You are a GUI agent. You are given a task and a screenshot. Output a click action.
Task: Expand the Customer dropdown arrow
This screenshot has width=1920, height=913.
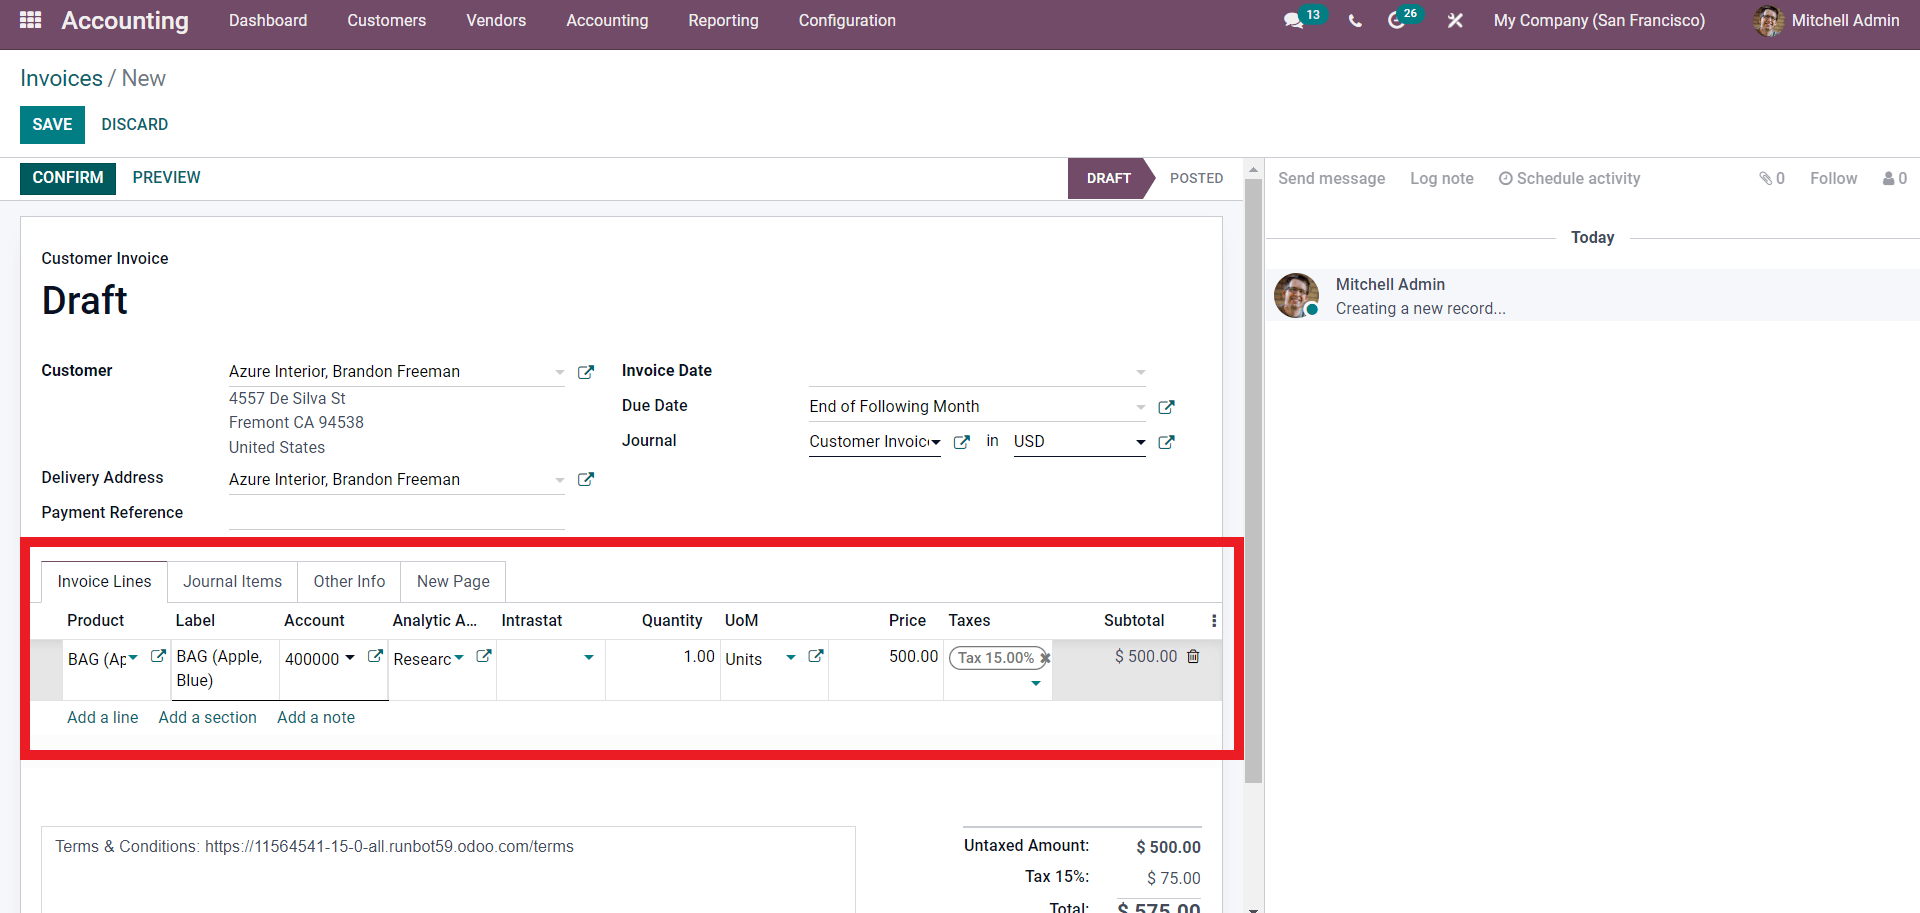click(x=560, y=372)
